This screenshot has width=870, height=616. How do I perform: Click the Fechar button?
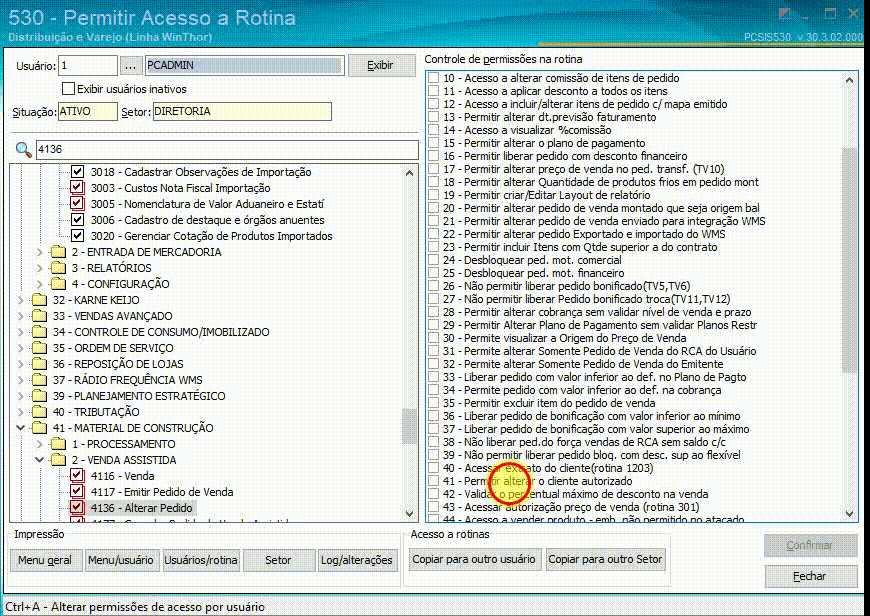point(810,576)
